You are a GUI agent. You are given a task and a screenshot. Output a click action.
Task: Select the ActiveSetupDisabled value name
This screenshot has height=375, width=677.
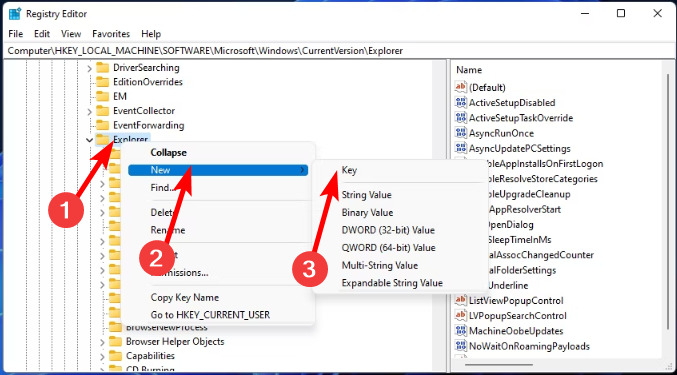[x=512, y=103]
